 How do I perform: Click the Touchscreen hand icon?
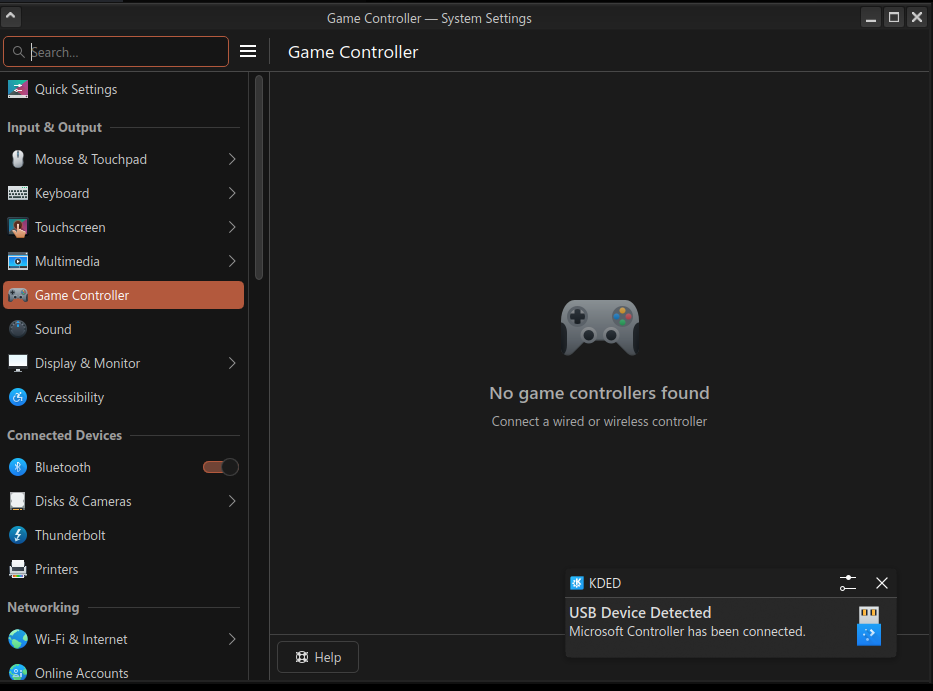pos(18,227)
